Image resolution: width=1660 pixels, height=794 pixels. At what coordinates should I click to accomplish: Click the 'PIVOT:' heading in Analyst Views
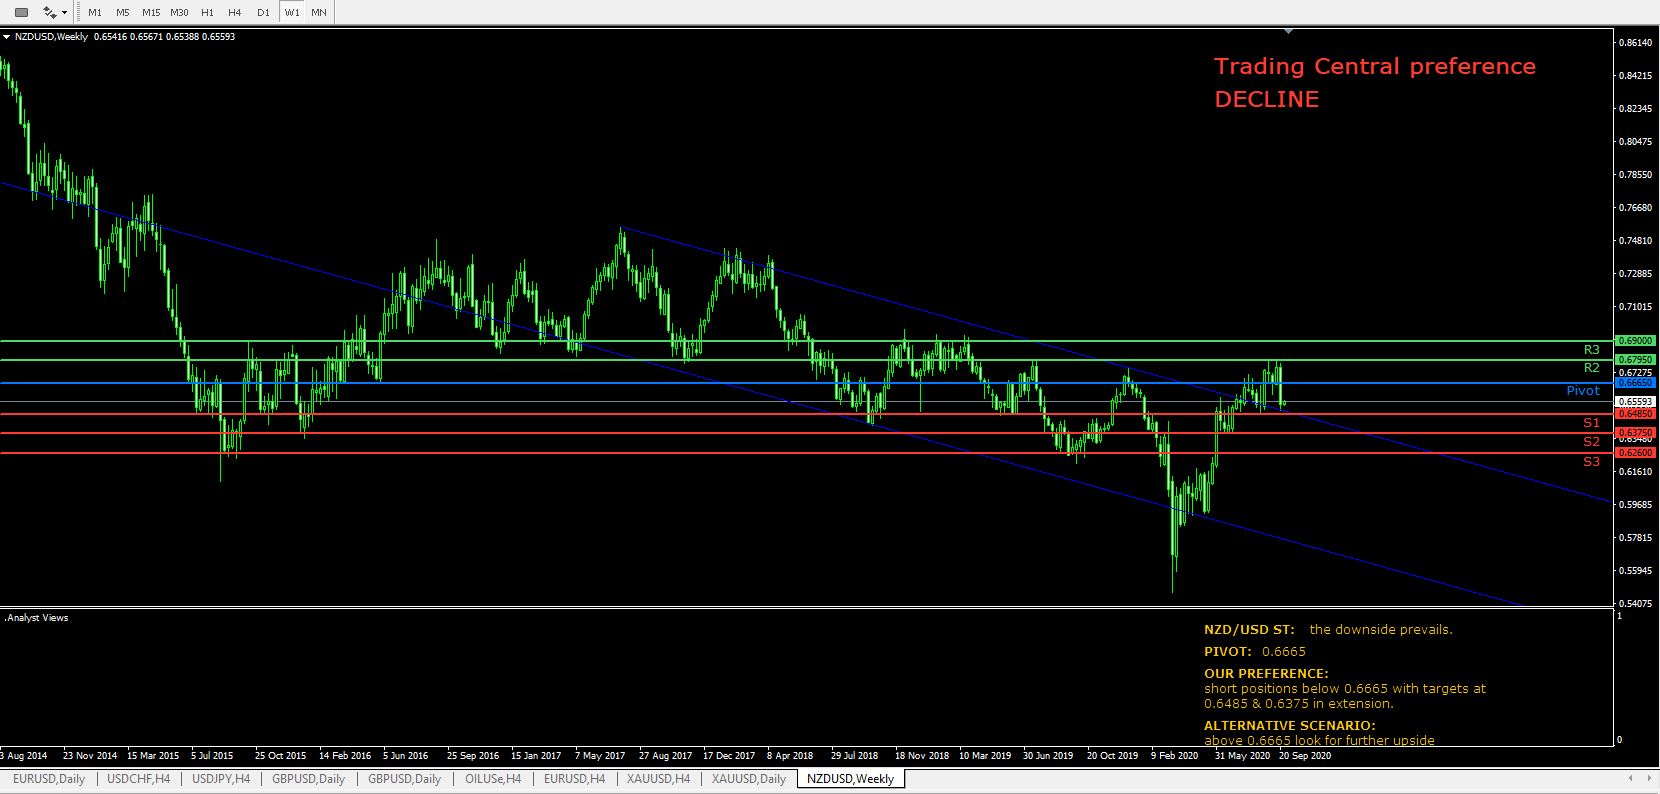(x=1228, y=652)
